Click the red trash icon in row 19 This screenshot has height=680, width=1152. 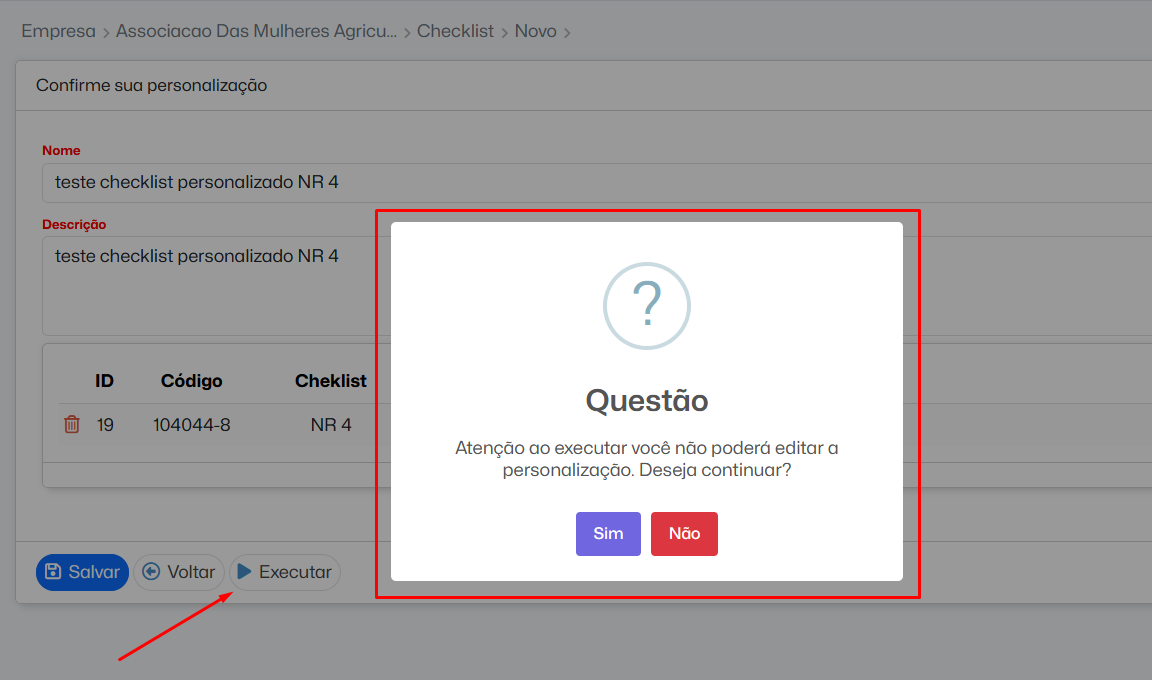click(72, 425)
